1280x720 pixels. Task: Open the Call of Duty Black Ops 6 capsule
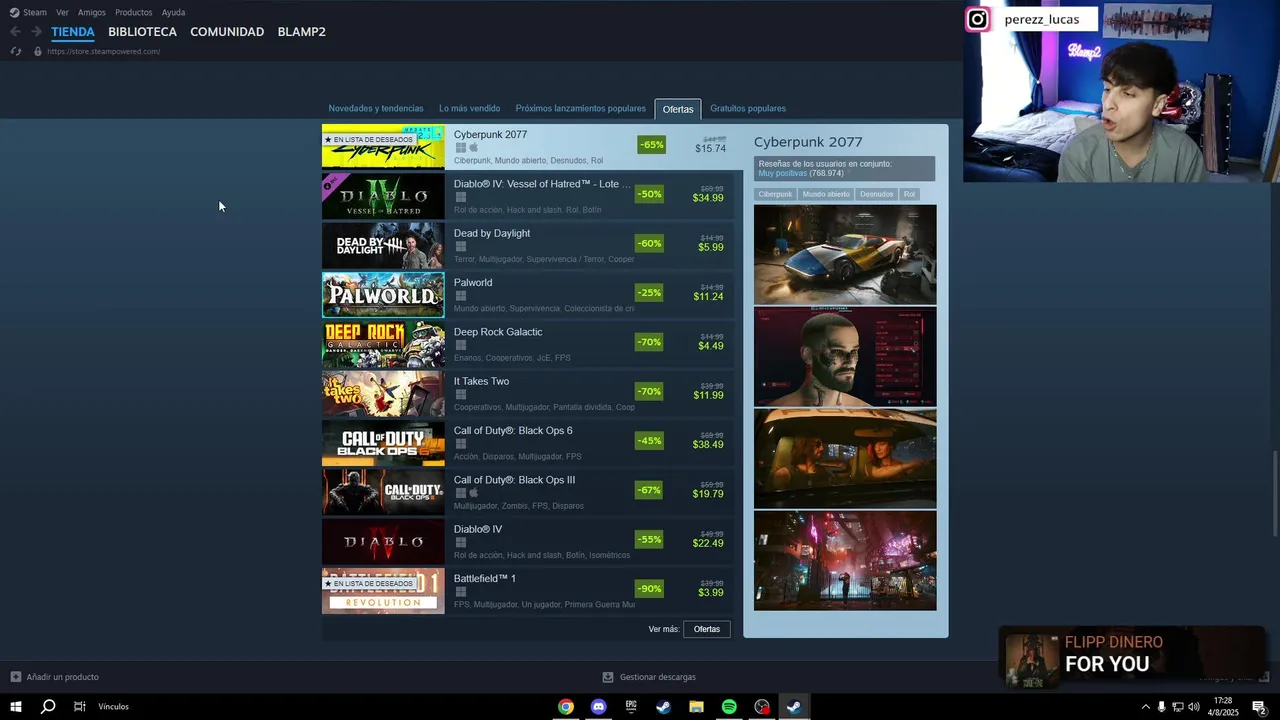coord(383,443)
